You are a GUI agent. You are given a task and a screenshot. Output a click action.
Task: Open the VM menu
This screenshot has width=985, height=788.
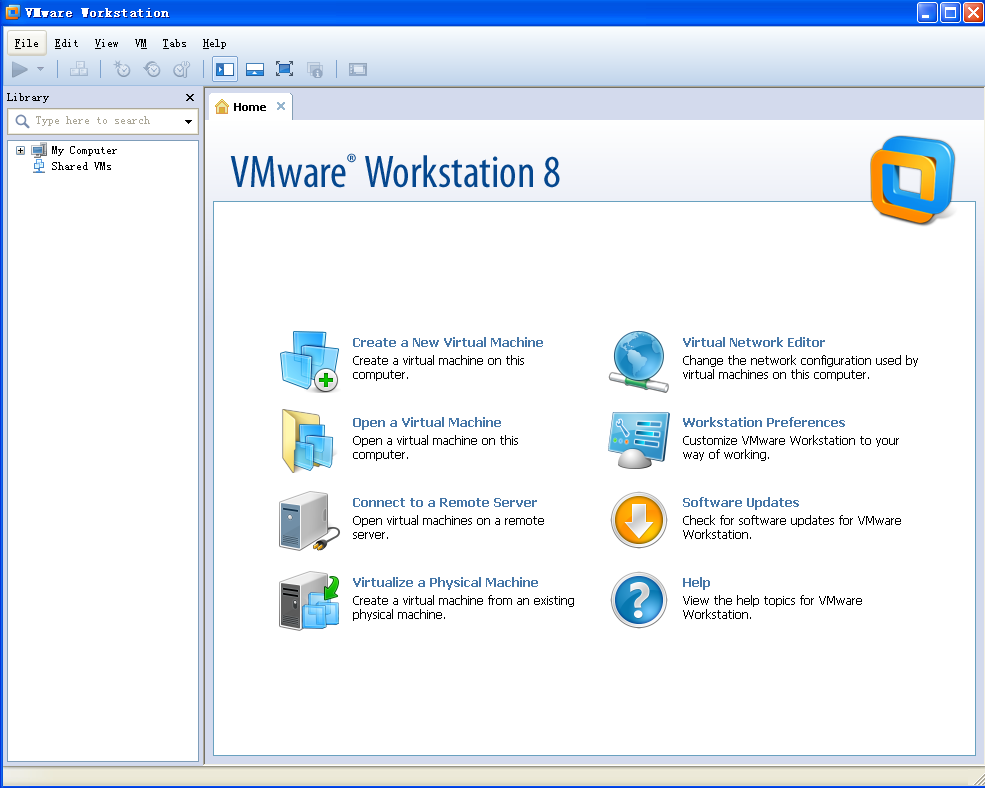tap(141, 43)
